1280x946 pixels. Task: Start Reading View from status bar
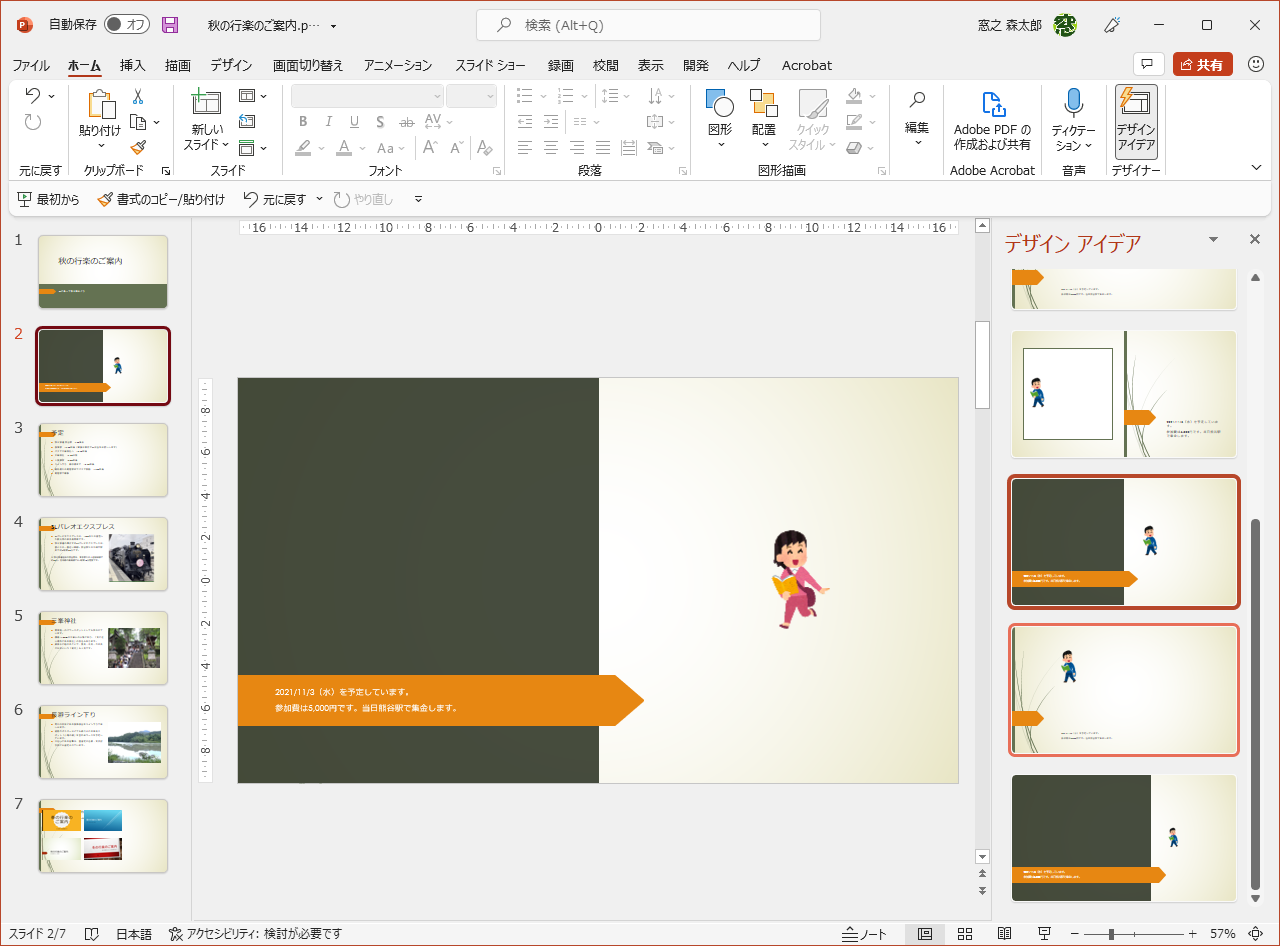[1005, 934]
